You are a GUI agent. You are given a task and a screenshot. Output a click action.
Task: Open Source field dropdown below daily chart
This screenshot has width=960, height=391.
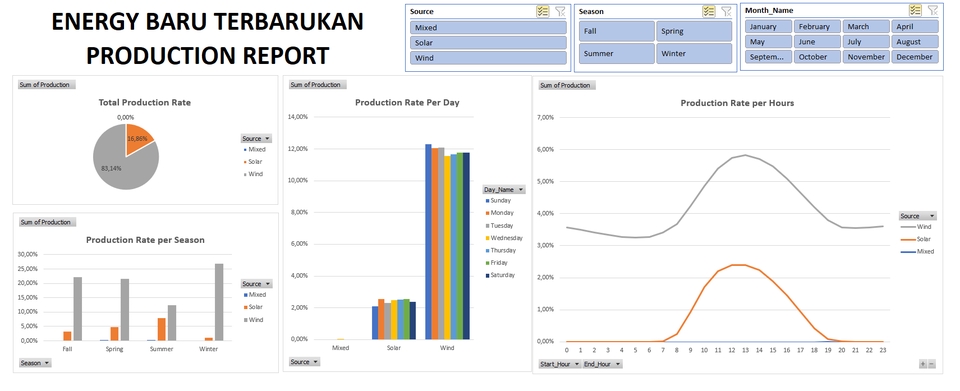(304, 362)
